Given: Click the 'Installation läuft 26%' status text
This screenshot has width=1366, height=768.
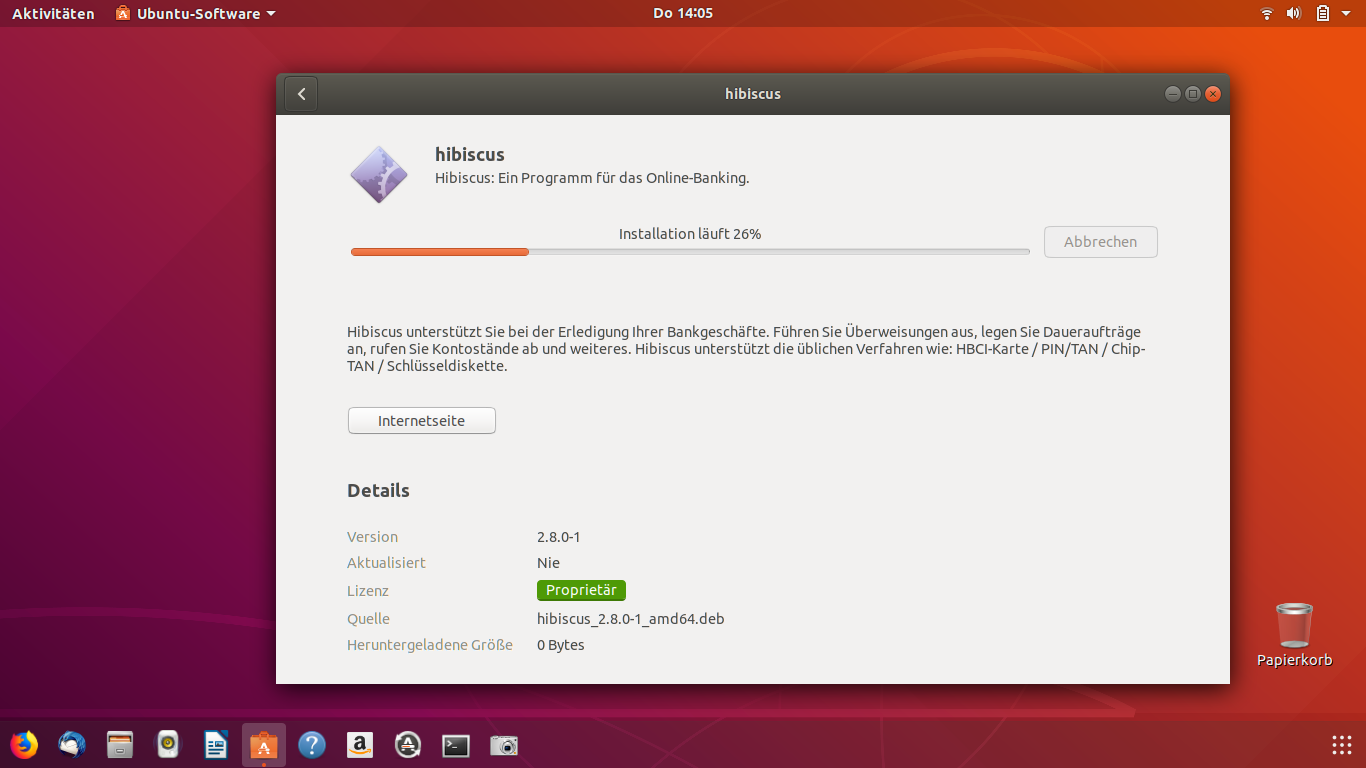Looking at the screenshot, I should pyautogui.click(x=690, y=234).
